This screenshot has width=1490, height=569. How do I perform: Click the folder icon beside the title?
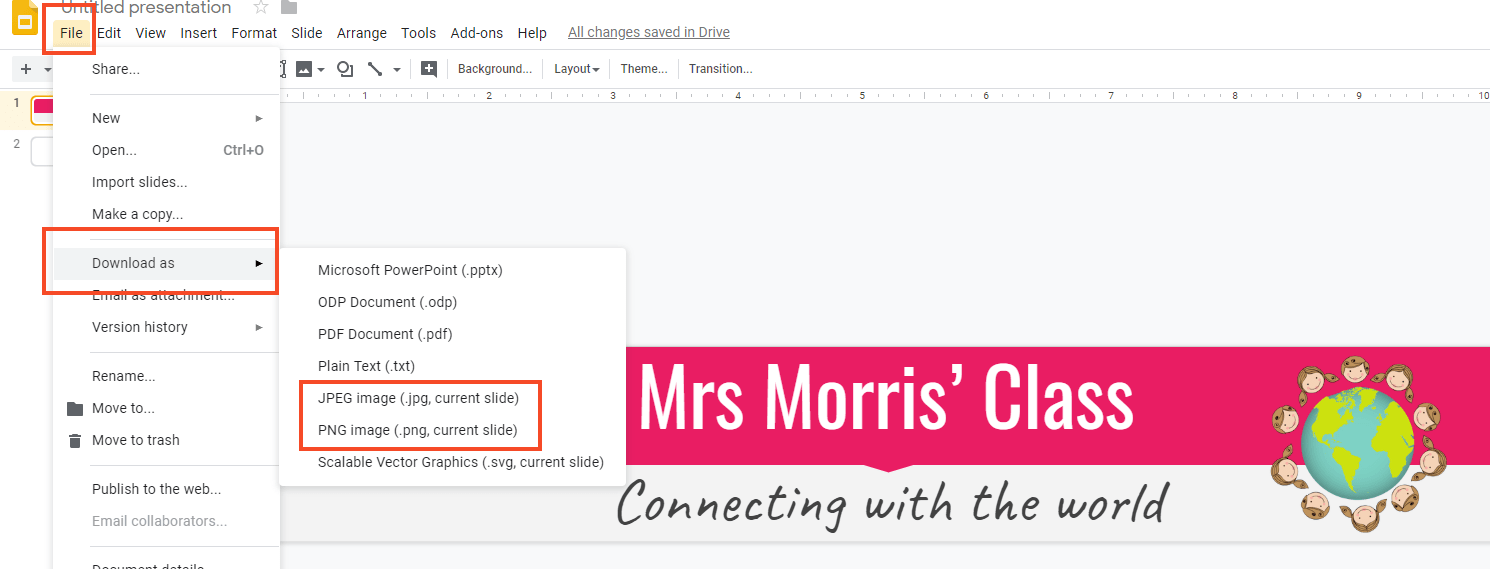click(x=289, y=8)
